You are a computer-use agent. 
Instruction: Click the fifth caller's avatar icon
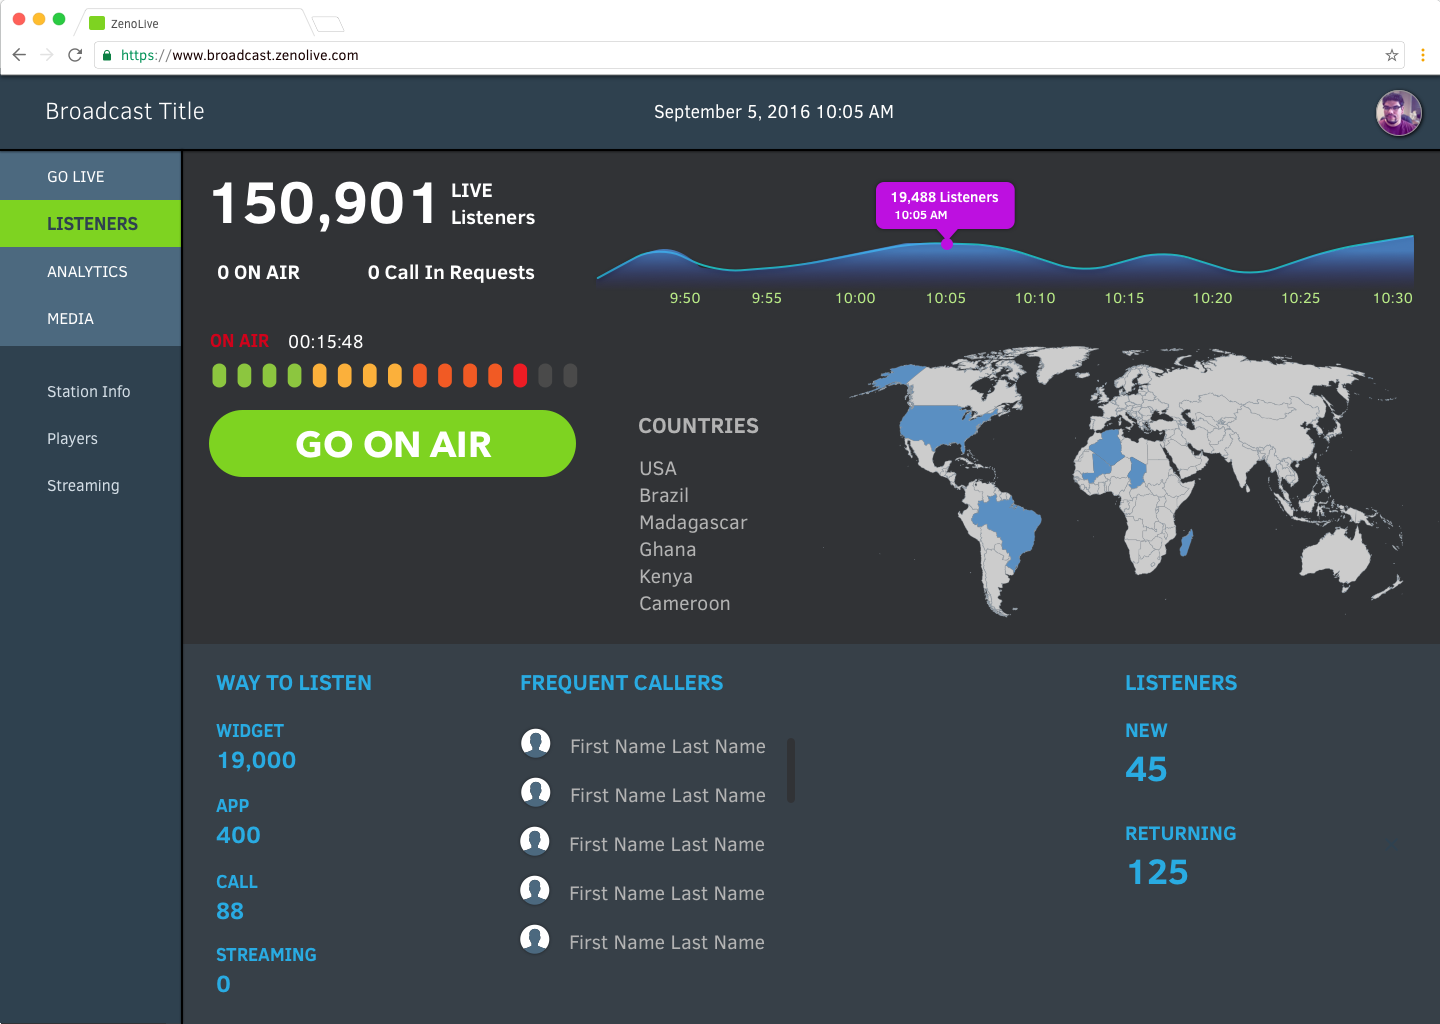pos(535,939)
